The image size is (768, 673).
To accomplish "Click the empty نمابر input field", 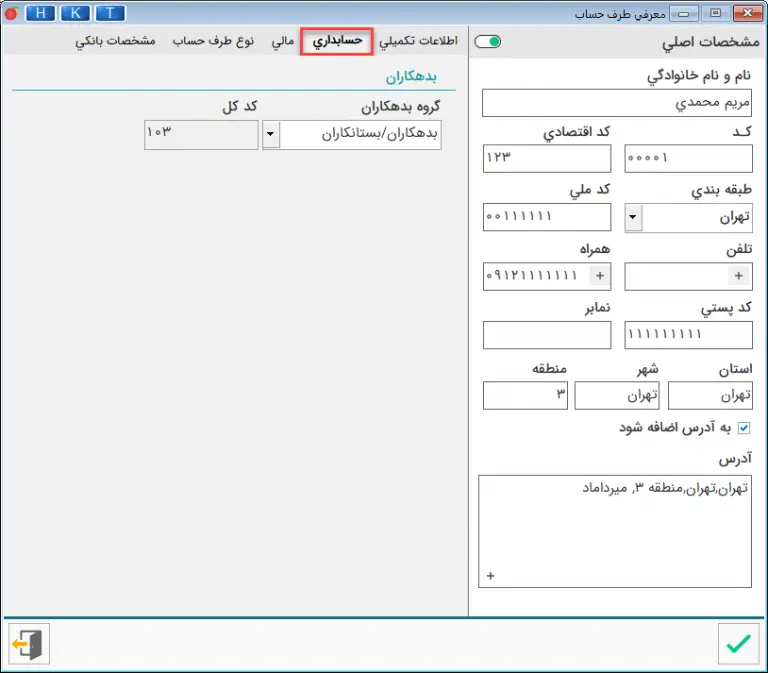I will [546, 335].
